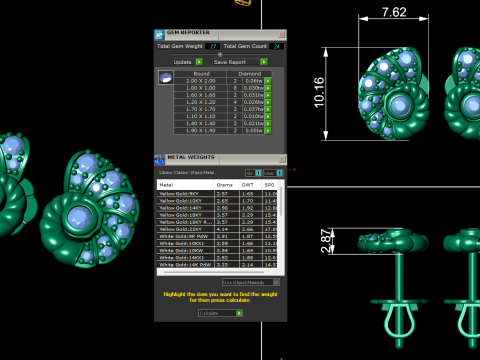Select the Yellow Gold:14KY row
Image resolution: width=480 pixels, height=360 pixels.
point(217,208)
